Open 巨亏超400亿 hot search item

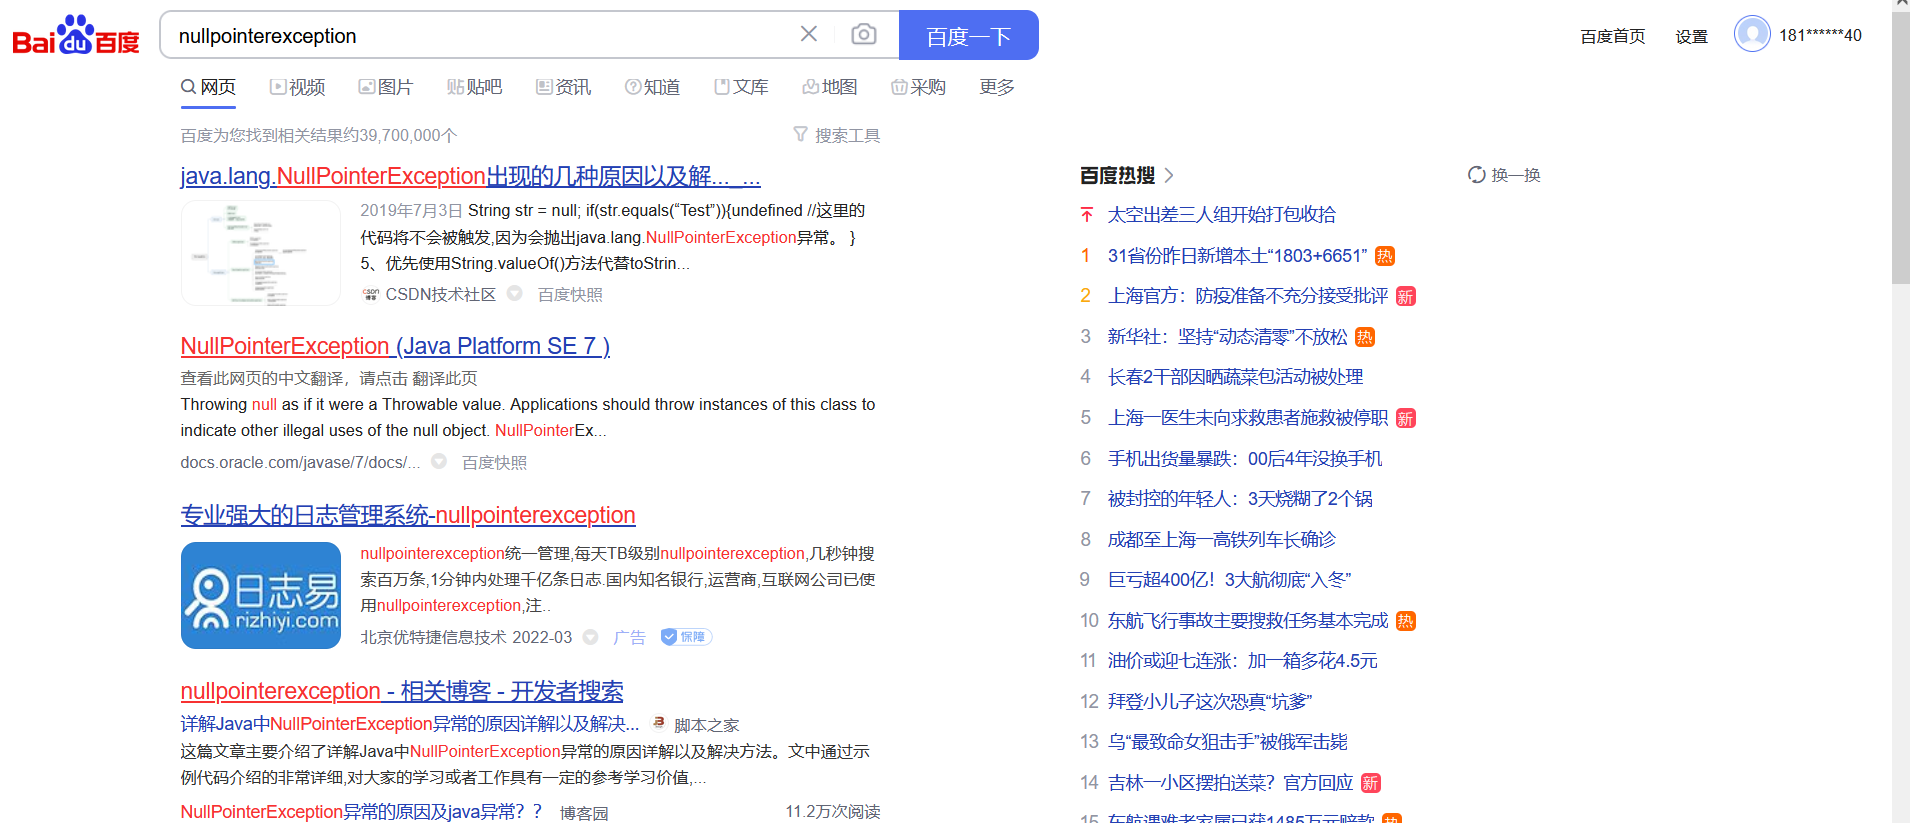click(1230, 580)
